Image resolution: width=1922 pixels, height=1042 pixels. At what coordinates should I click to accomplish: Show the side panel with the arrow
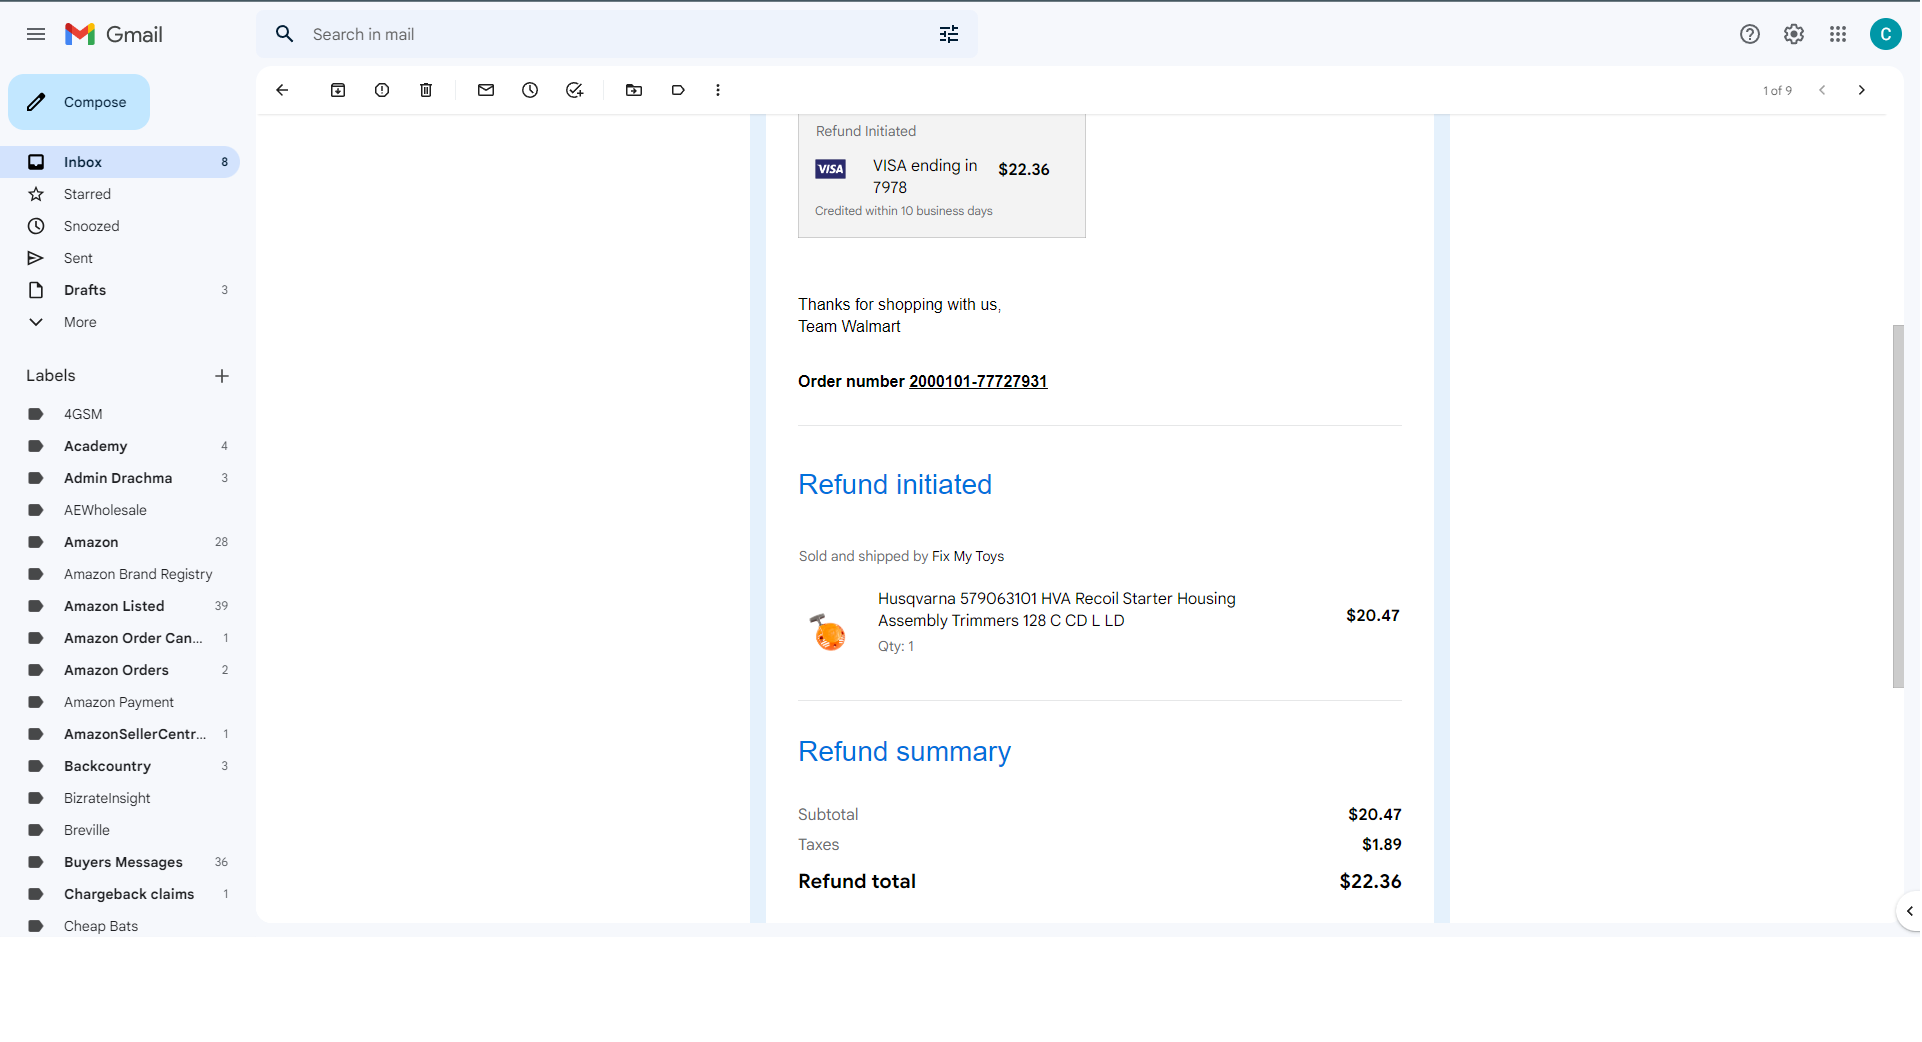point(1909,911)
